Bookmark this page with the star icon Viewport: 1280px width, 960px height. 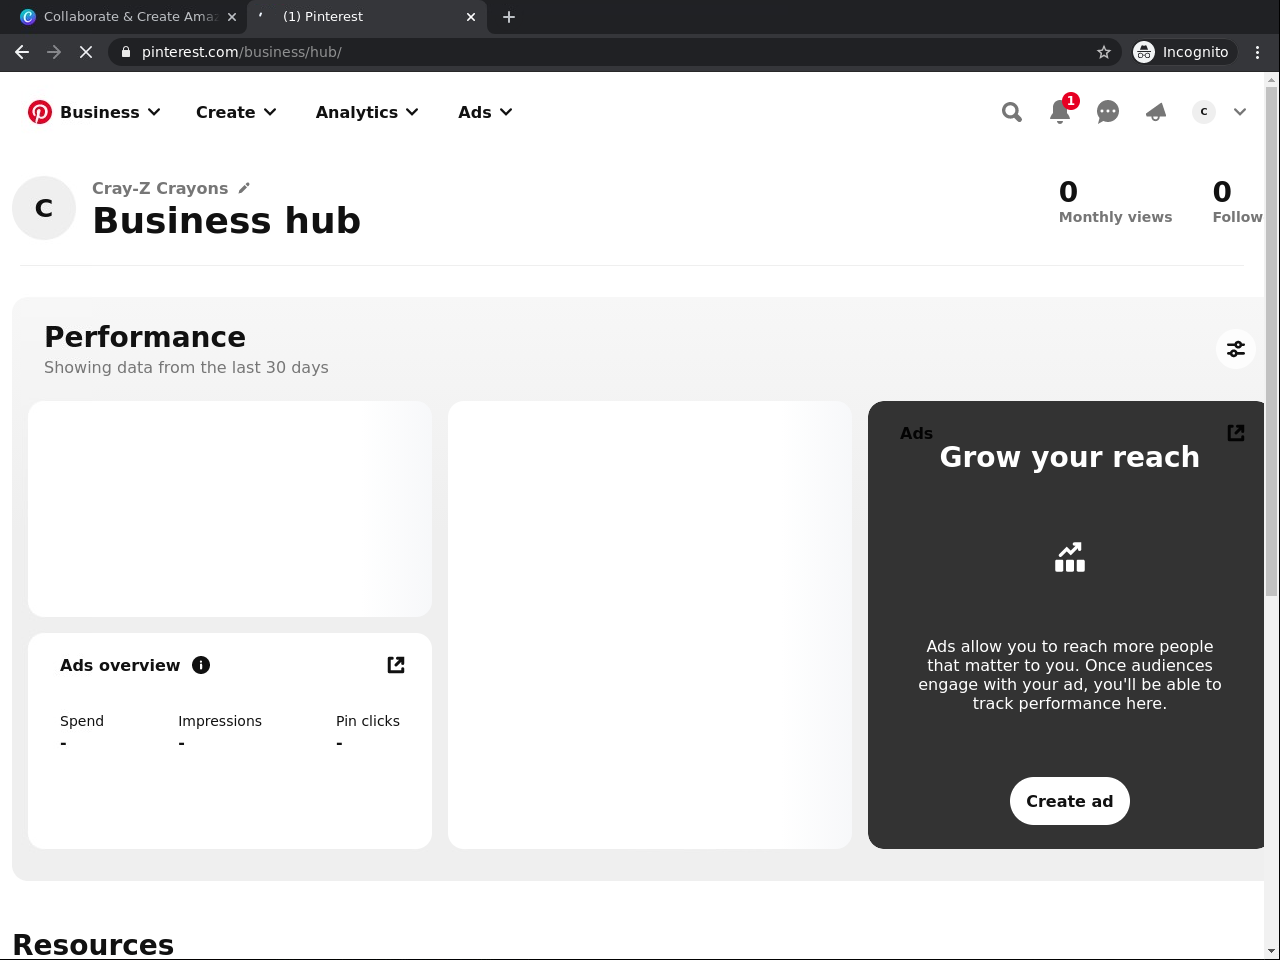1104,52
